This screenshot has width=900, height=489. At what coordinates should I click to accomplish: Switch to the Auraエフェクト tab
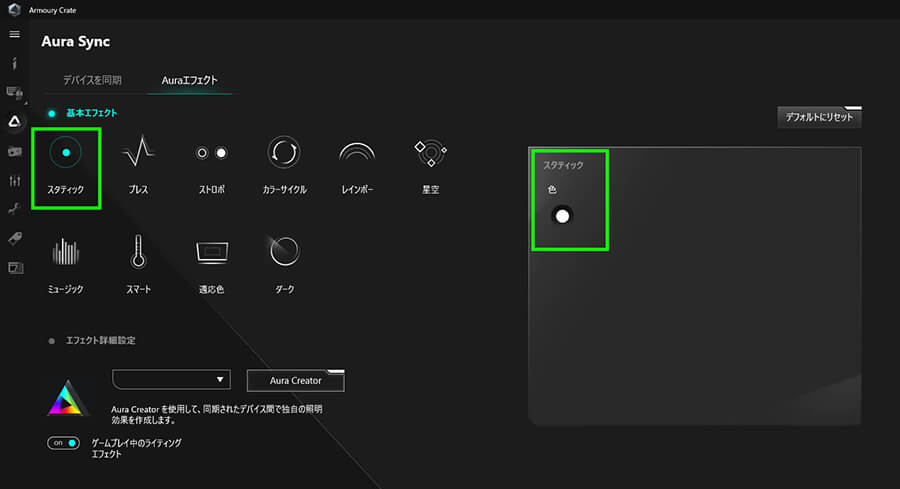coord(189,80)
